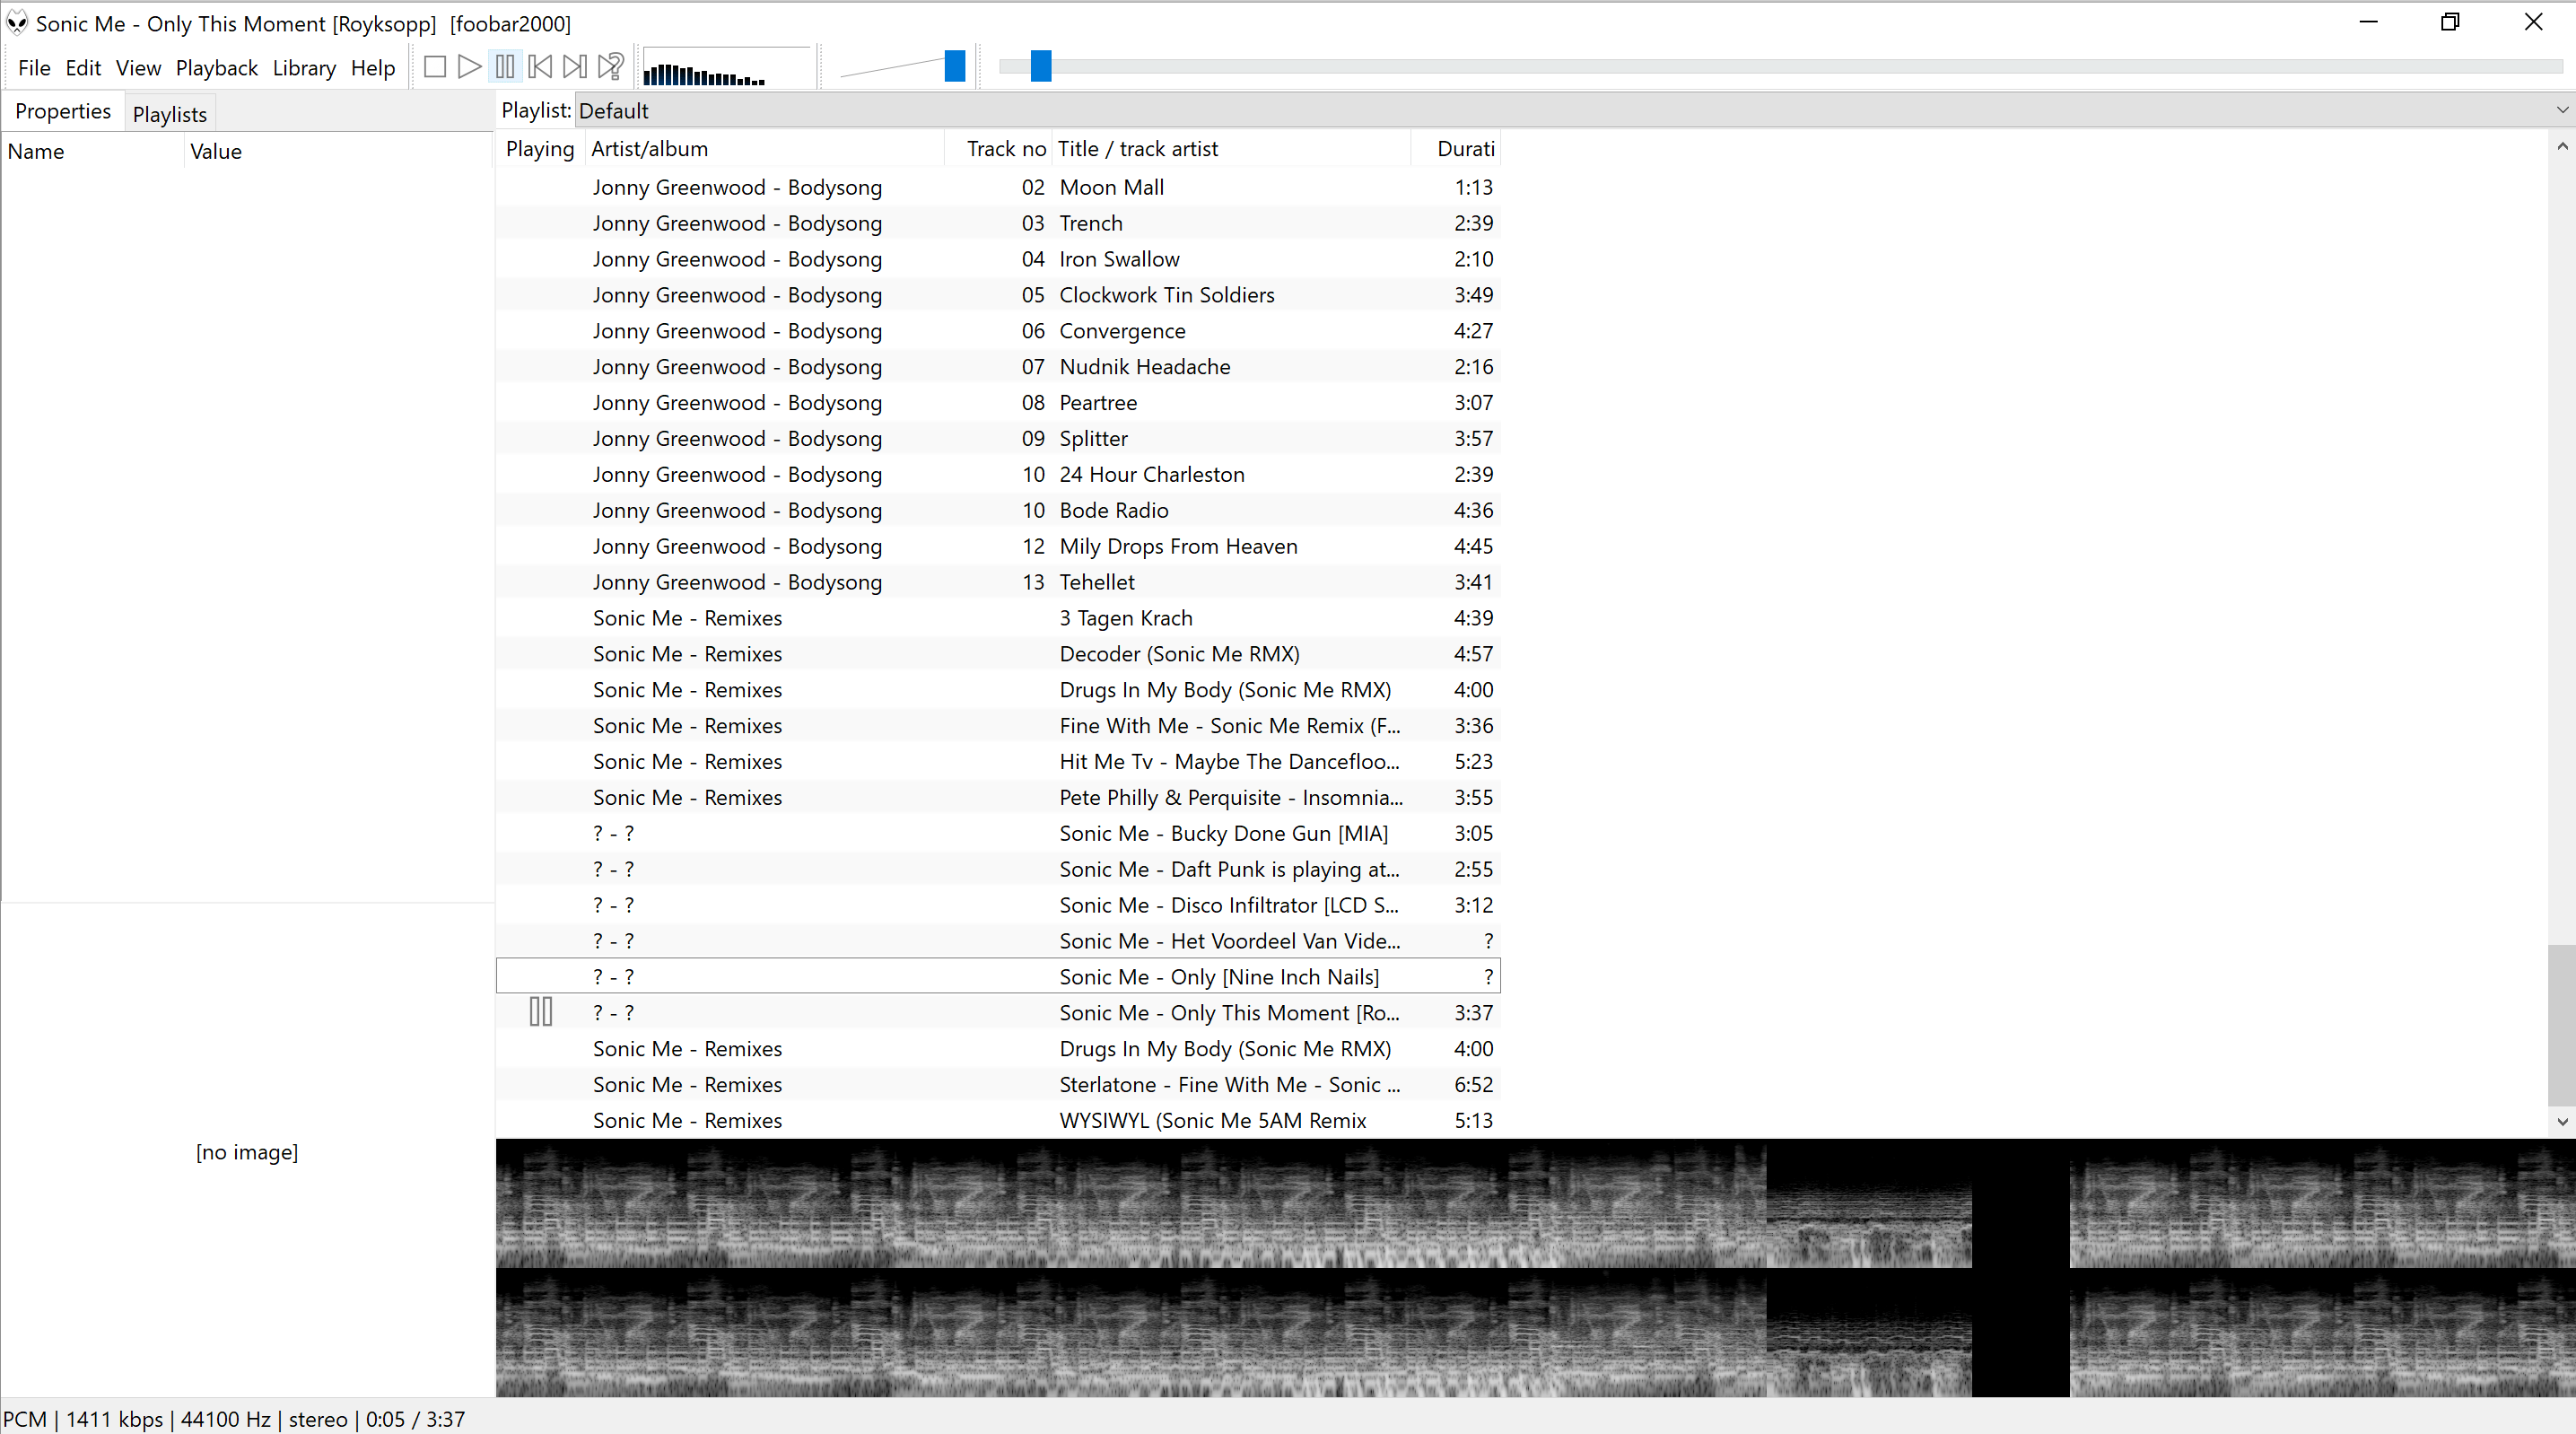
Task: Expand the Playlist Default dropdown
Action: click(x=2562, y=110)
